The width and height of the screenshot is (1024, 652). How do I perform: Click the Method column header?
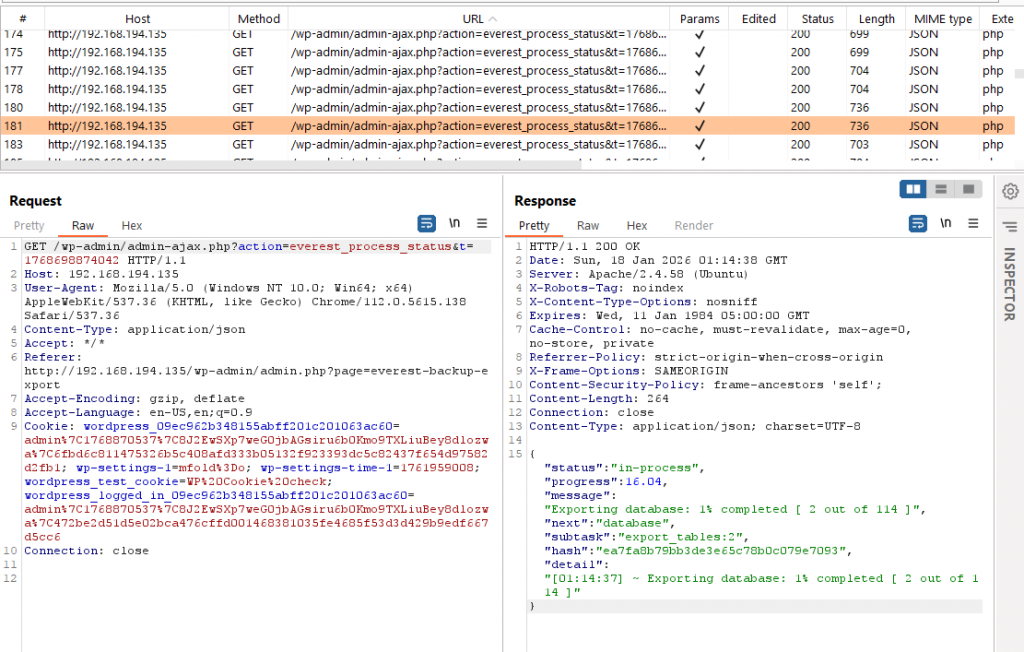[x=259, y=19]
